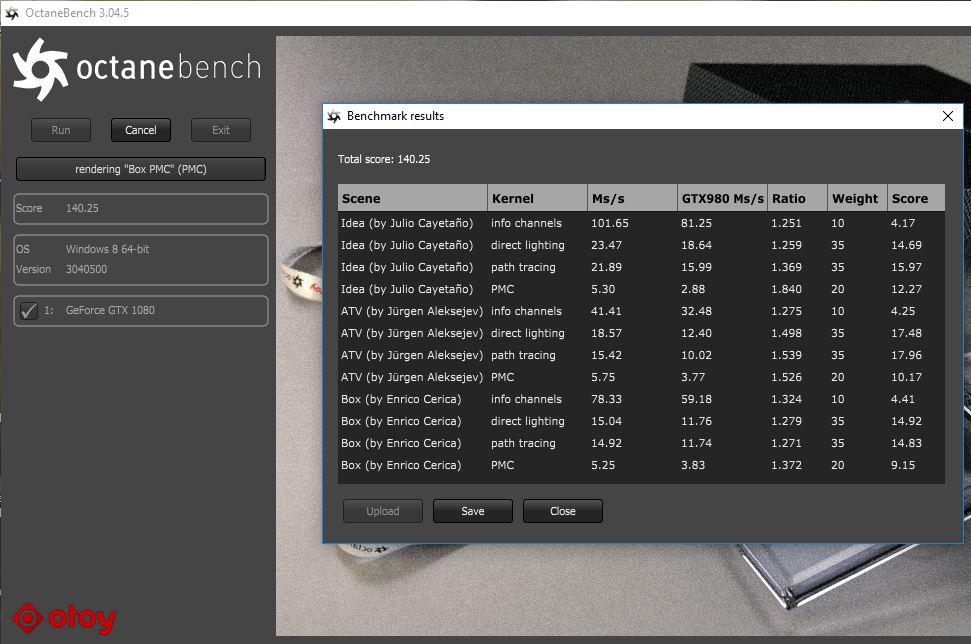Image resolution: width=971 pixels, height=644 pixels.
Task: Click the 17.96 score cell
Action: [x=906, y=355]
